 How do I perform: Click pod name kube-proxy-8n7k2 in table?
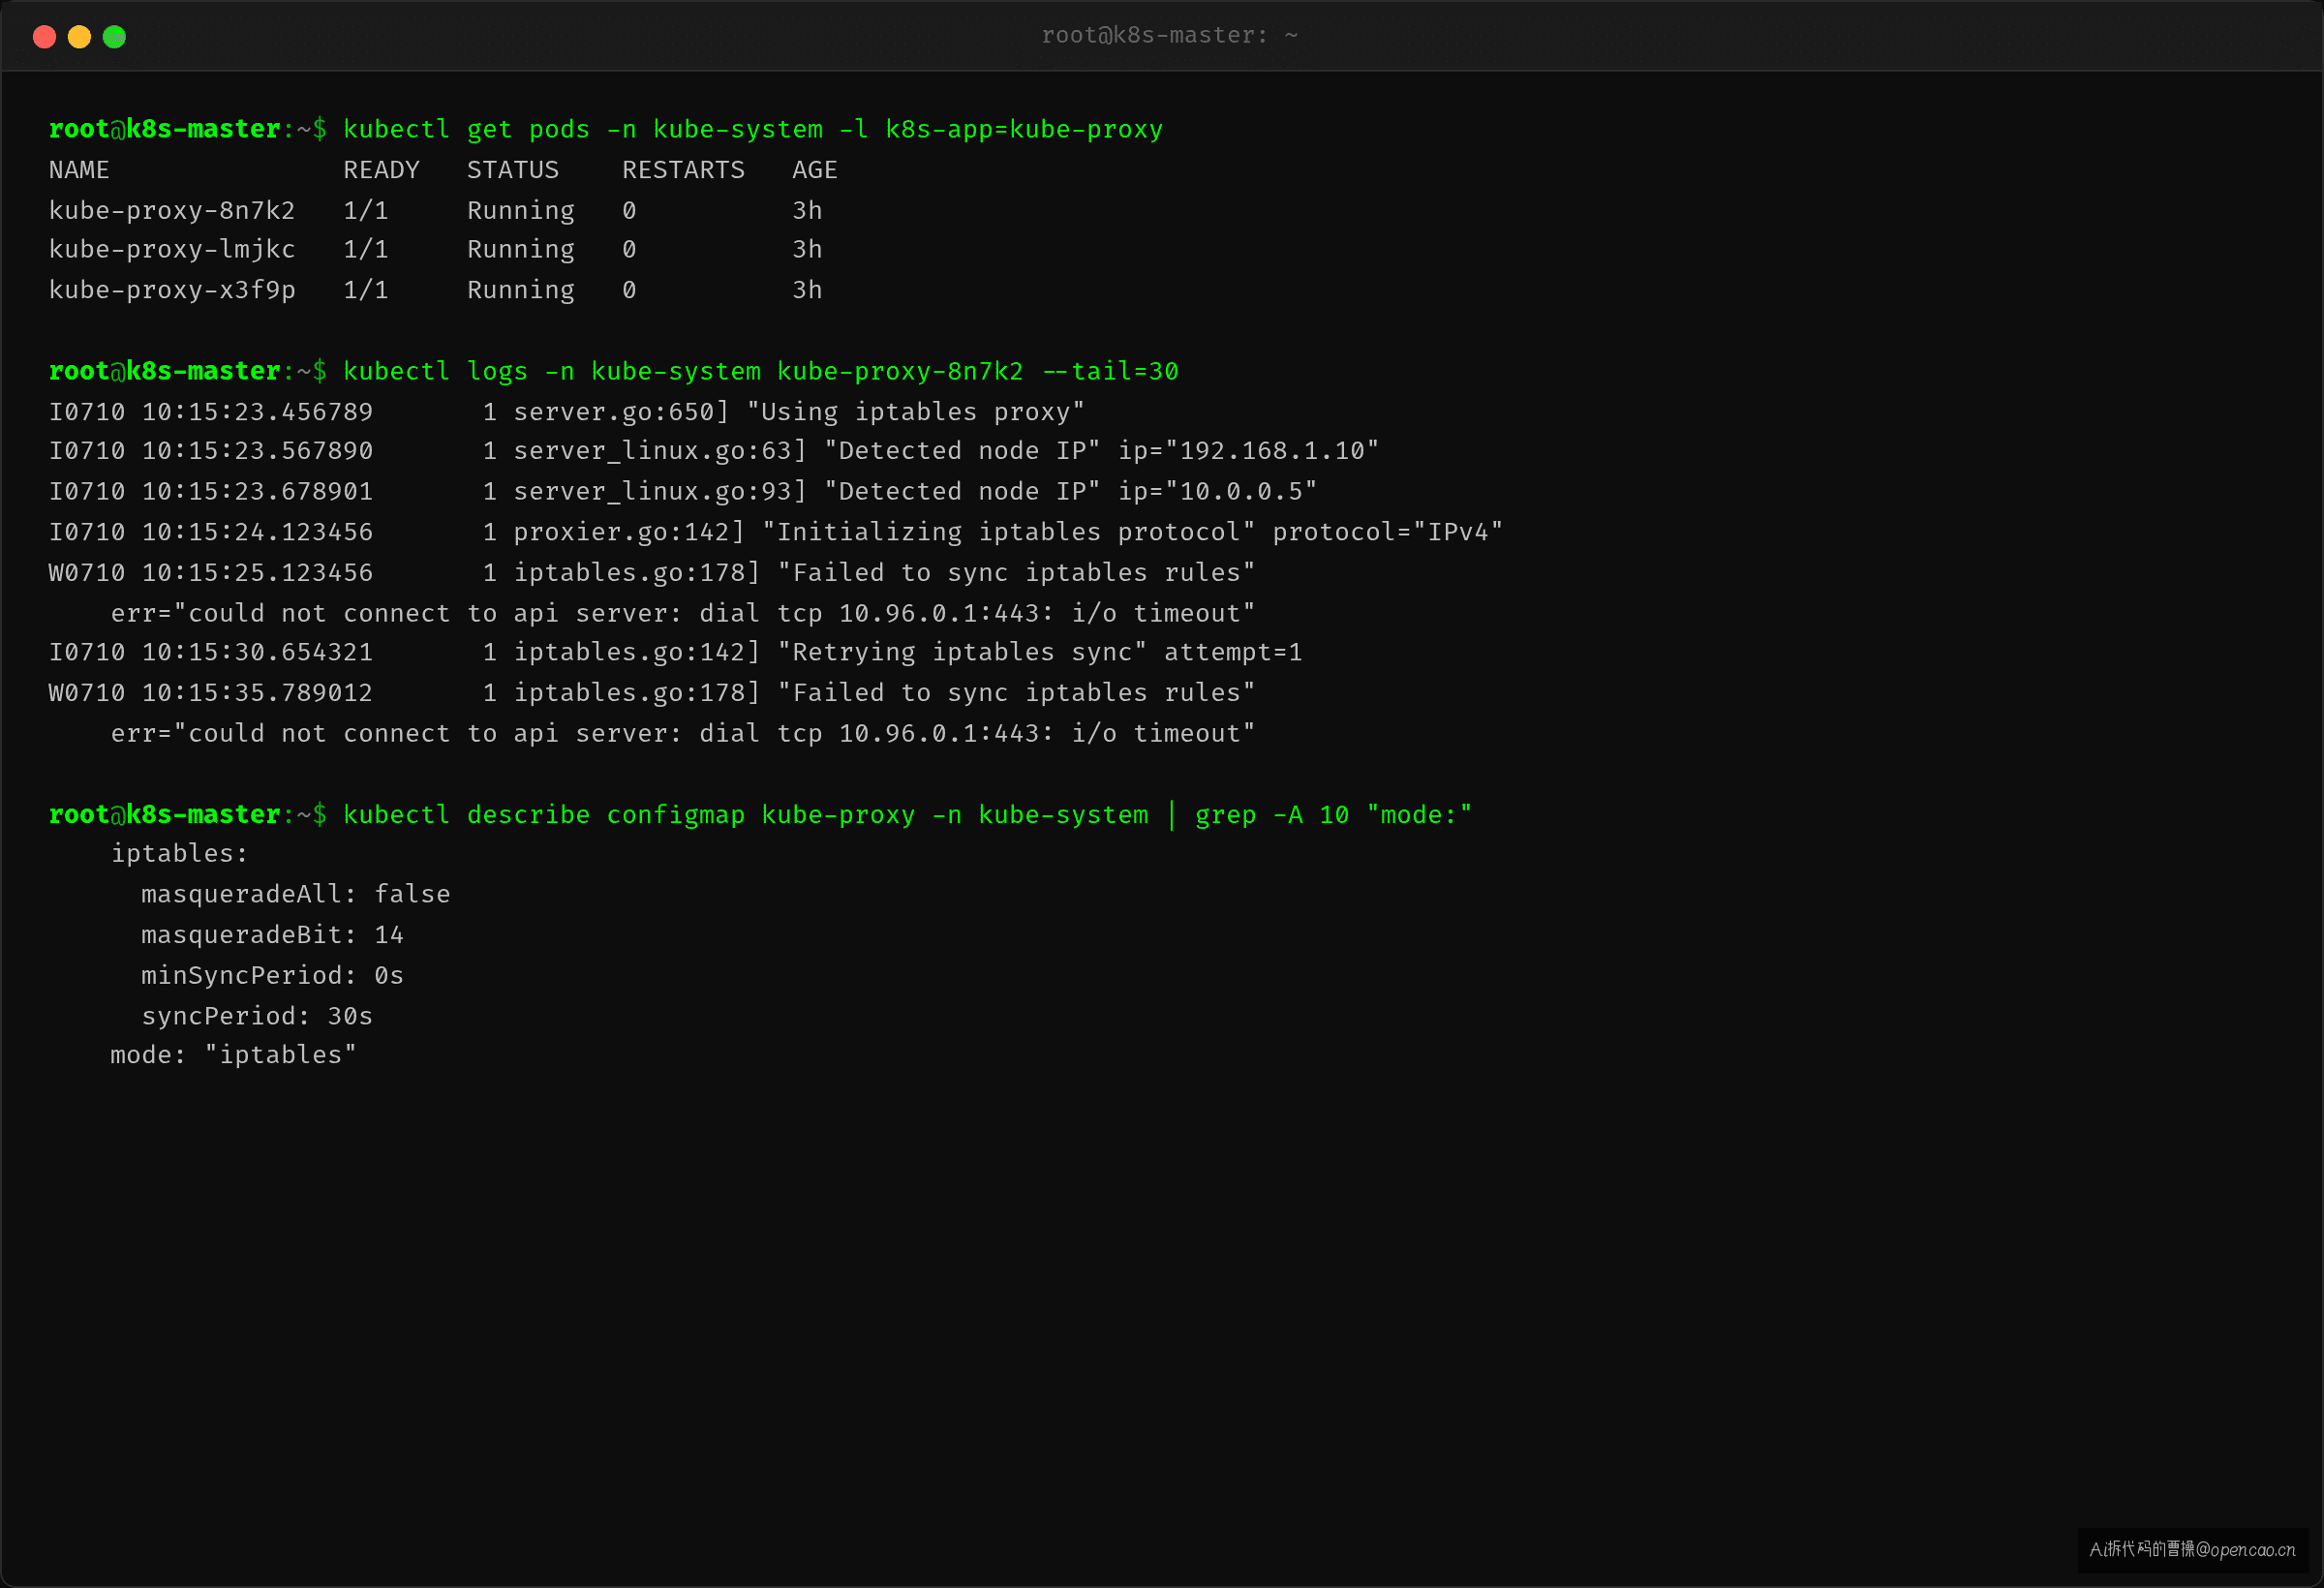(172, 210)
